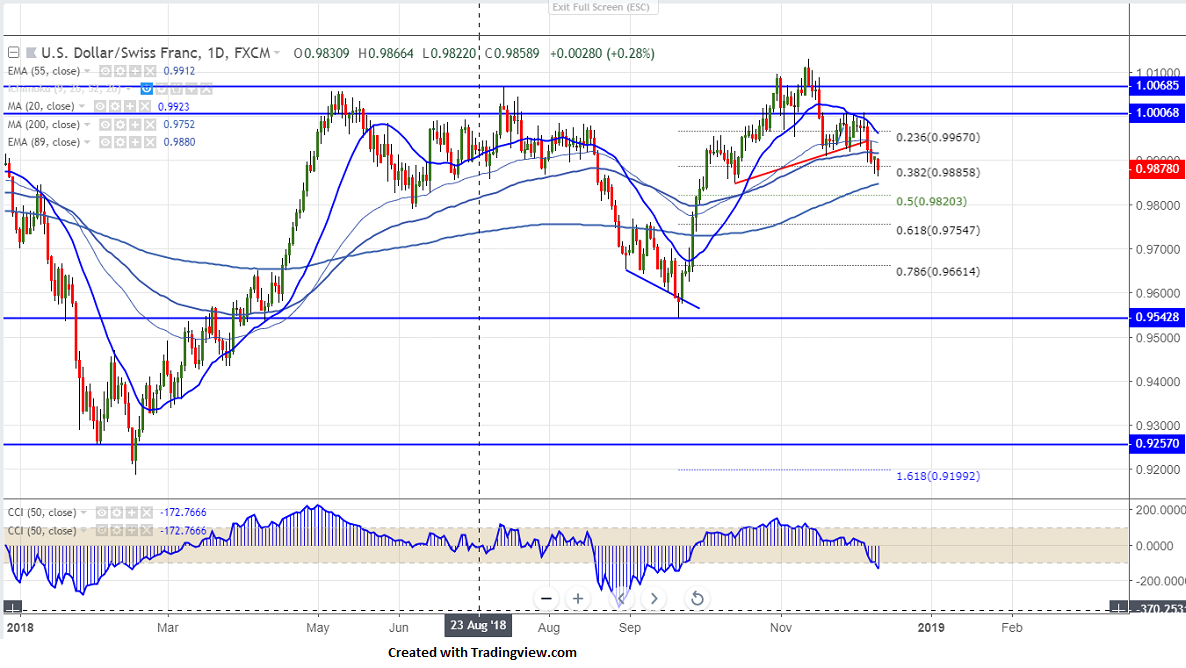The width and height of the screenshot is (1186, 668).
Task: Open MA (20, close) indicator dropdown arrow
Action: tap(82, 107)
